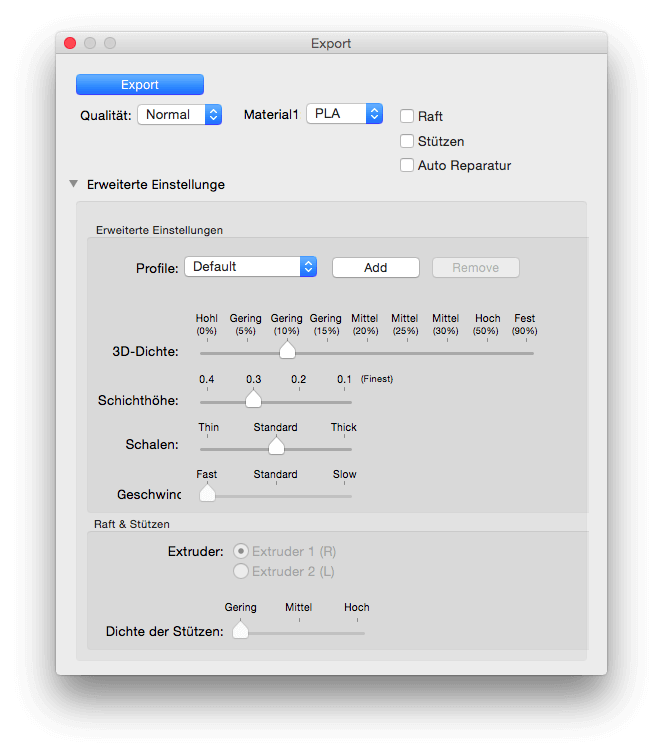Enable the Stützen checkbox

click(x=407, y=141)
